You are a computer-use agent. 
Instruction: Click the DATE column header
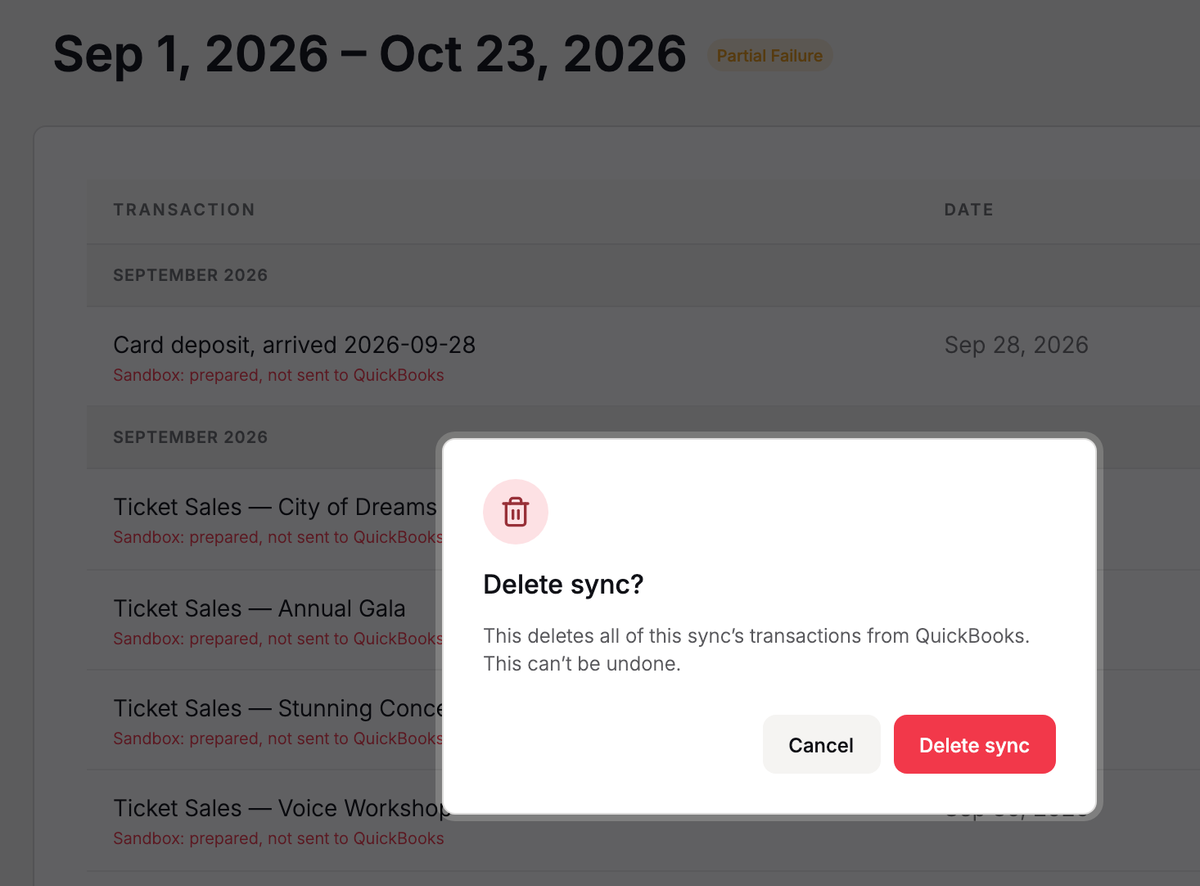point(969,209)
